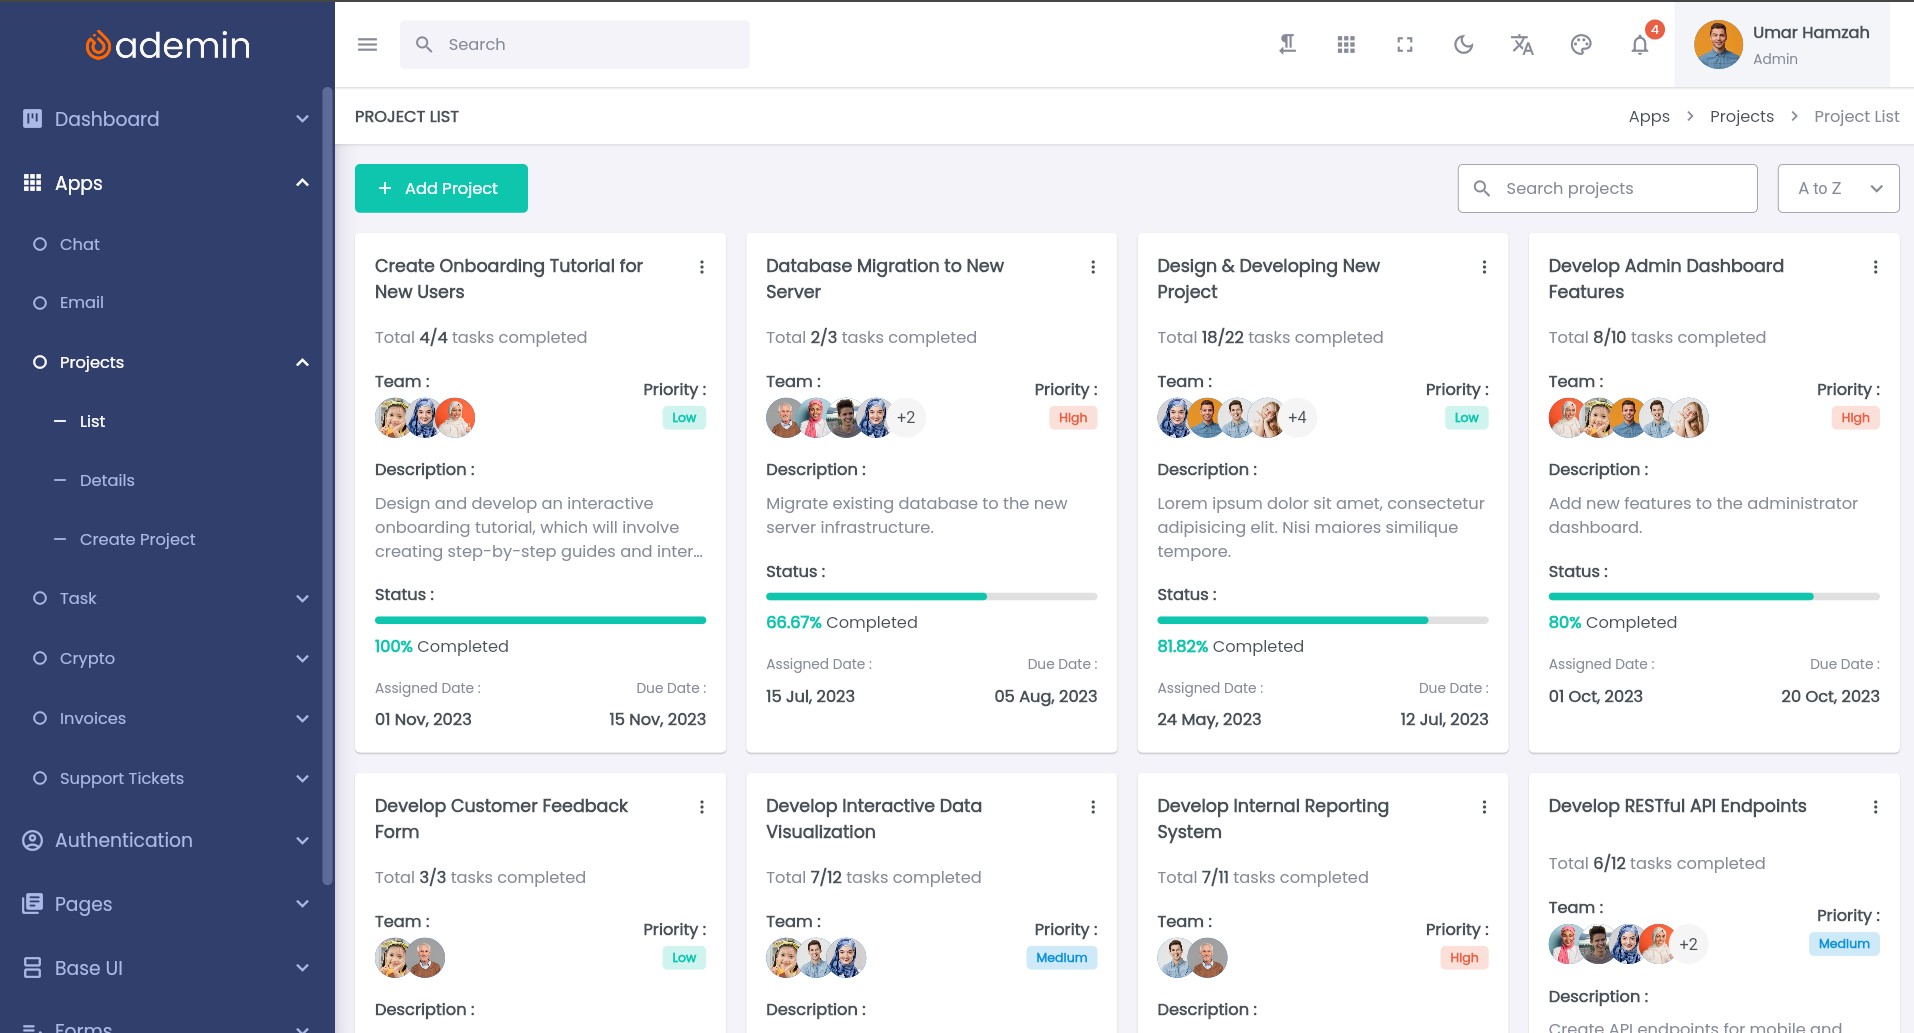
Task: Enter fullscreen mode via header icon
Action: click(1405, 45)
